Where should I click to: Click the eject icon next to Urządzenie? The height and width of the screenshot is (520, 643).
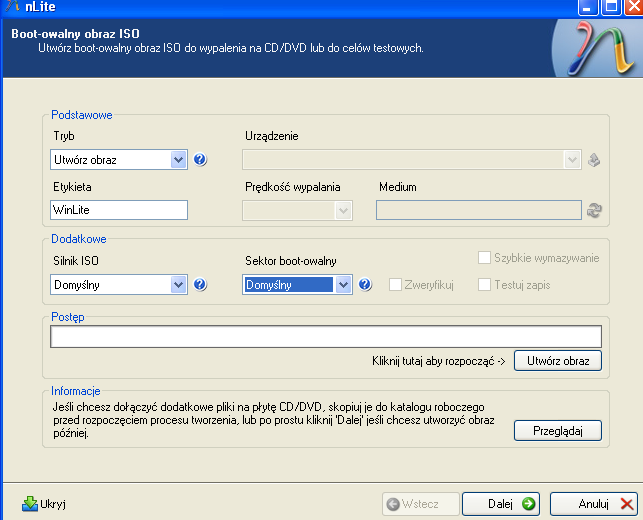(594, 160)
